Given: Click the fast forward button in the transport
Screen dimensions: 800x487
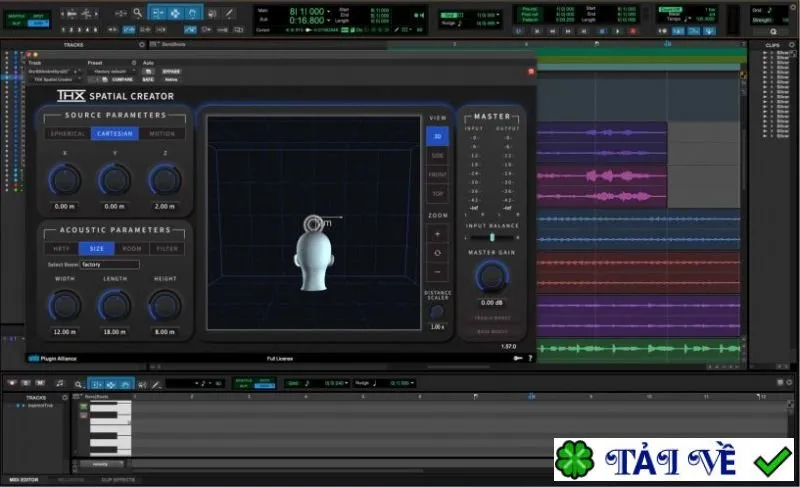Looking at the screenshot, I should click(x=568, y=31).
